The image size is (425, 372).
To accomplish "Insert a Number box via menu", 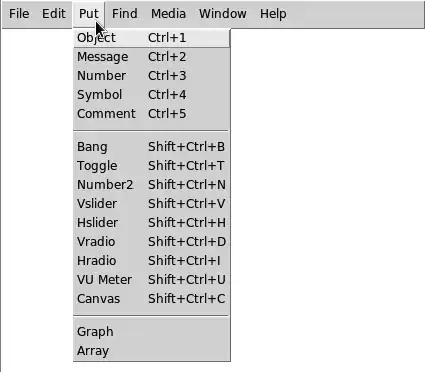I will coord(152,76).
